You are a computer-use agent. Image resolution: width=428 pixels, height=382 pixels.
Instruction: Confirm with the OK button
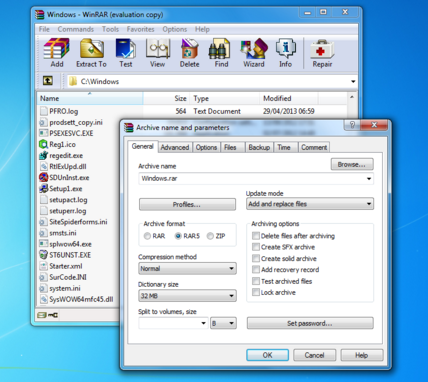(x=267, y=355)
